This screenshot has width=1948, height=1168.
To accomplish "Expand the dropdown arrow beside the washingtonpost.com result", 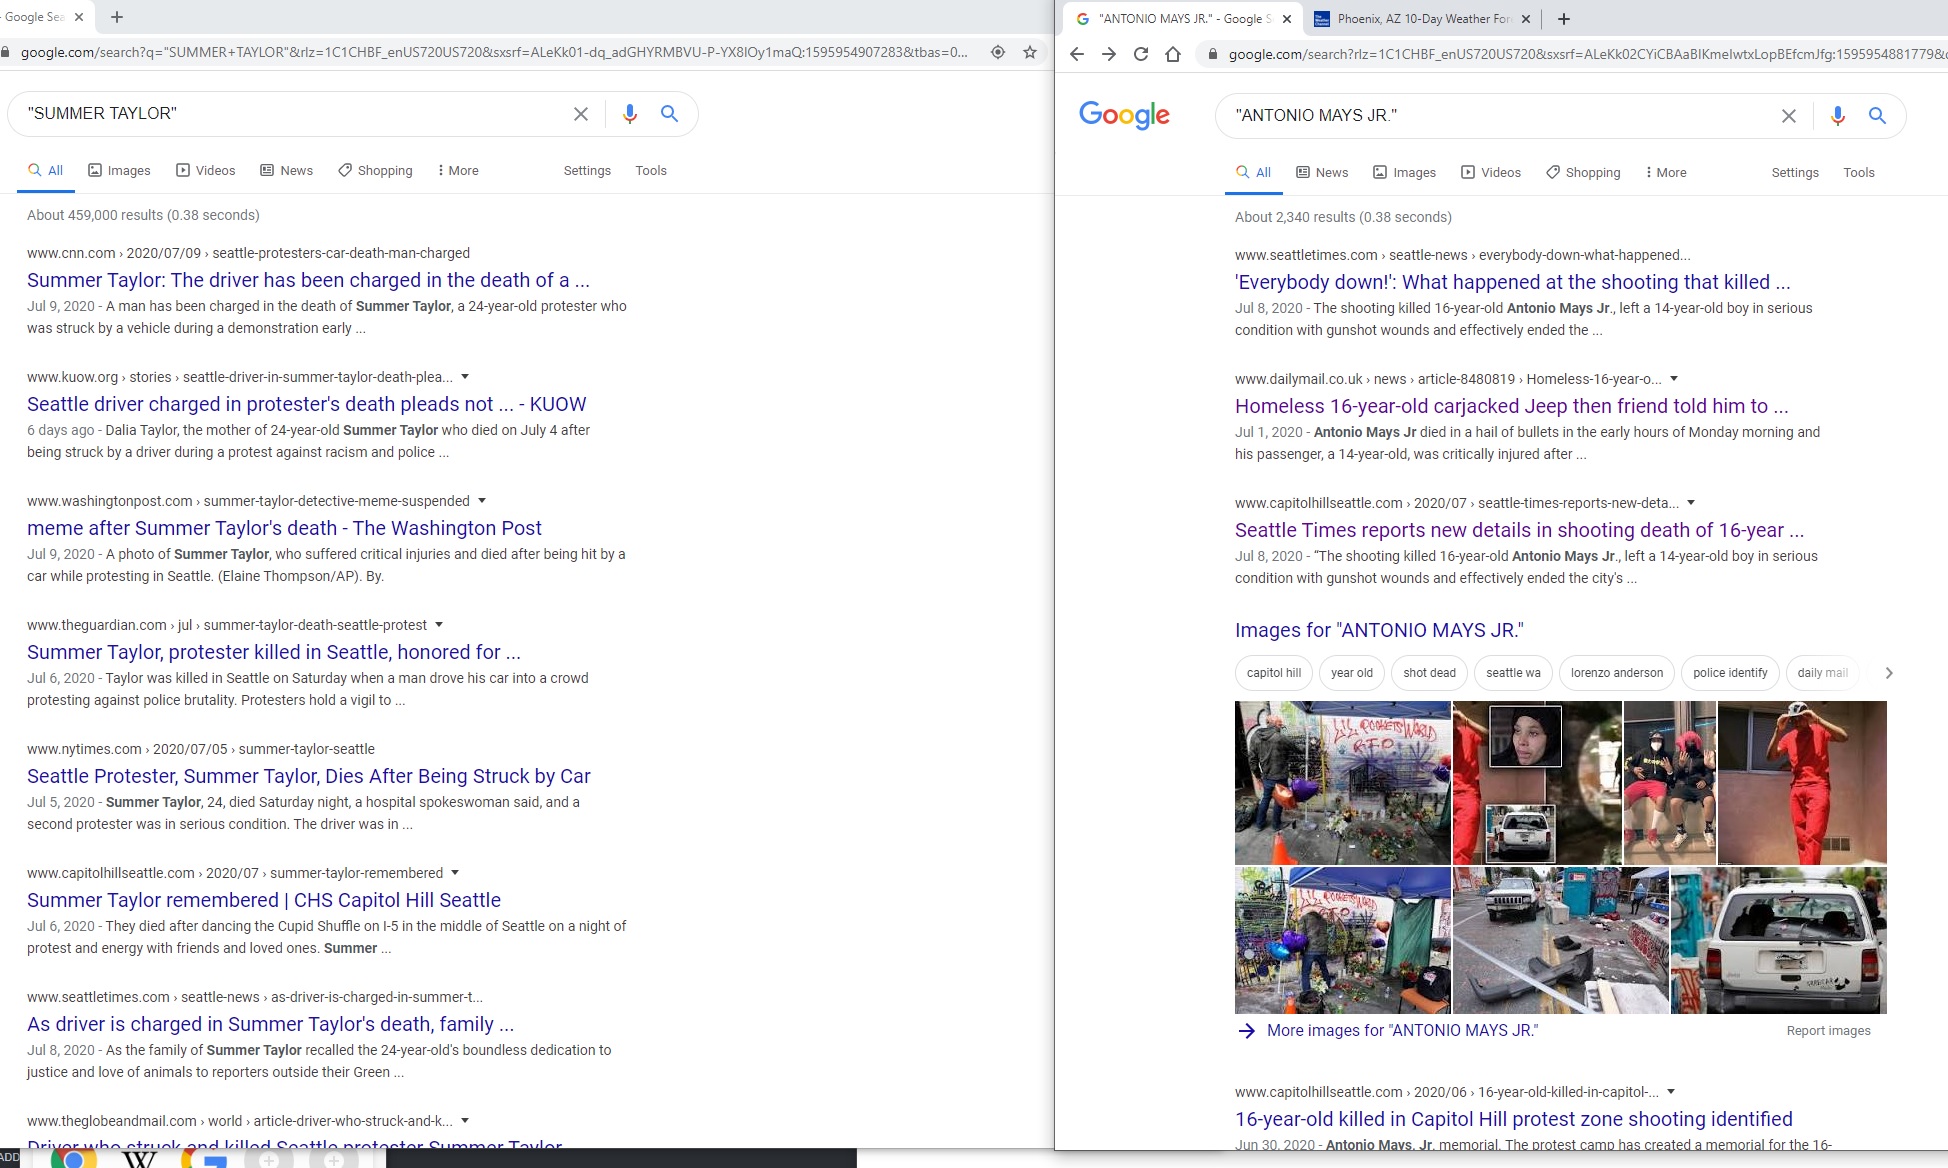I will coord(482,501).
